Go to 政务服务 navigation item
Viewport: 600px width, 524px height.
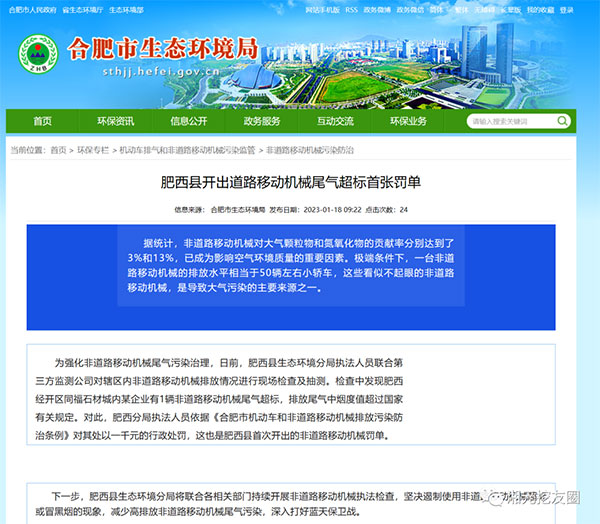(262, 121)
